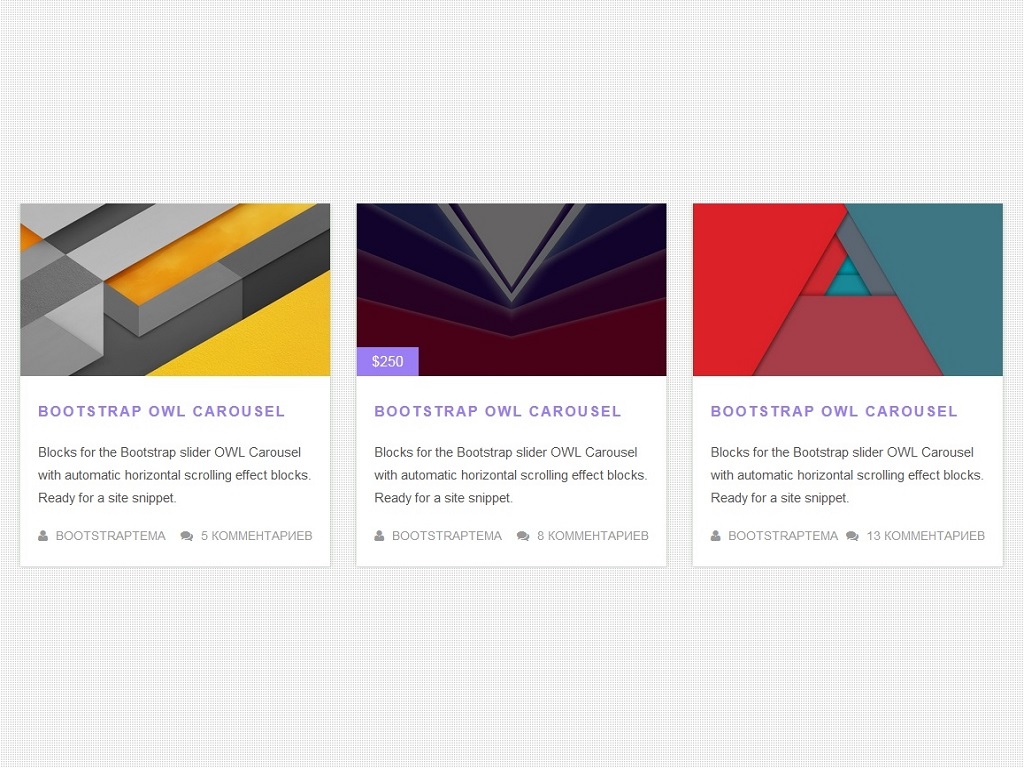Click the comments bubble icon on the third card
1024x768 pixels.
tap(852, 536)
